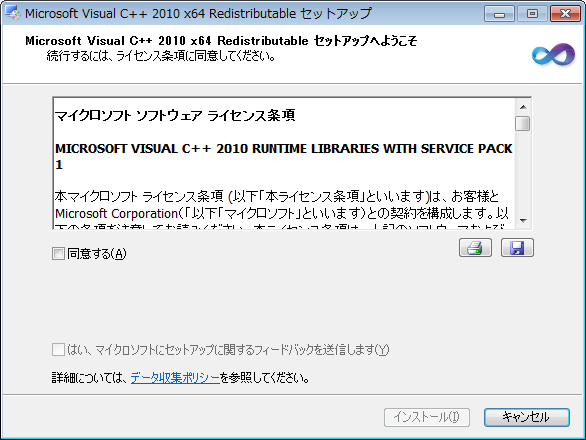586x440 pixels.
Task: Click the キャンセル button
Action: (527, 417)
